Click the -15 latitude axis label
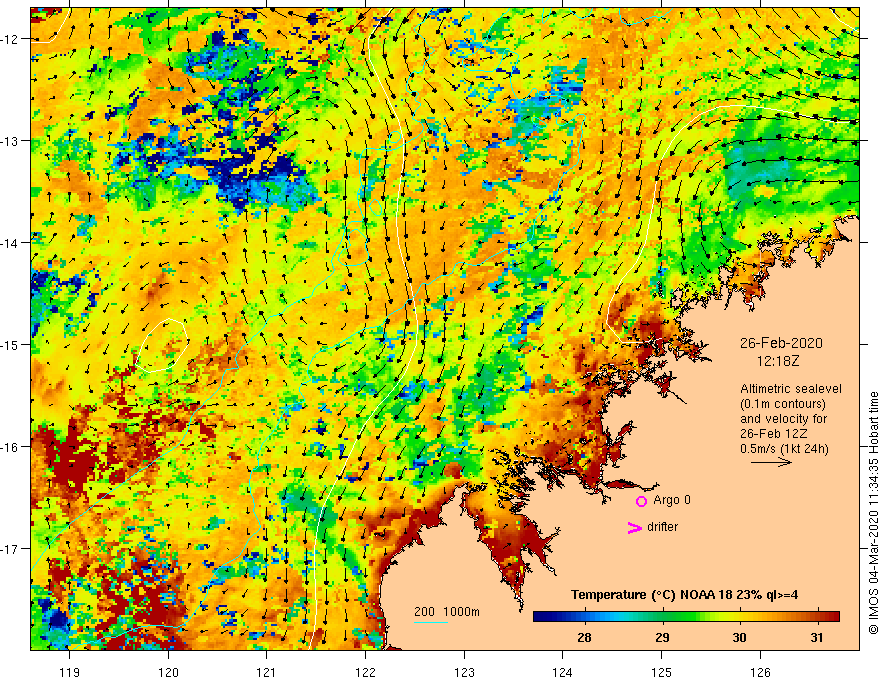Image resolution: width=880 pixels, height=680 pixels. coord(10,344)
